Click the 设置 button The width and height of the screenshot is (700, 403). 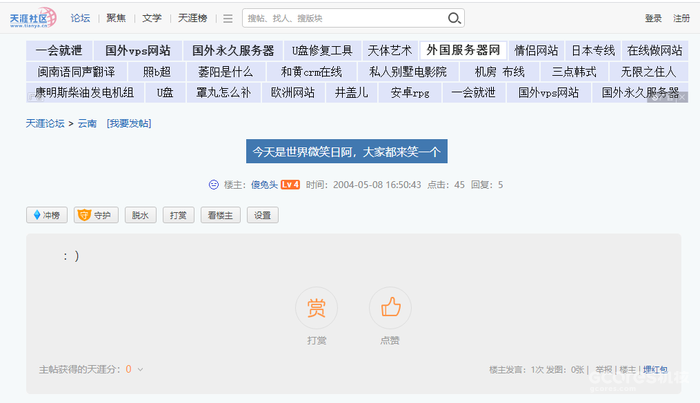click(262, 215)
